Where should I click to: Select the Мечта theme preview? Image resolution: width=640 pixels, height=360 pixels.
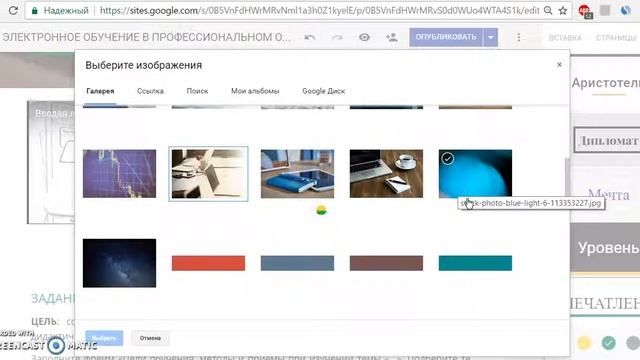point(608,194)
